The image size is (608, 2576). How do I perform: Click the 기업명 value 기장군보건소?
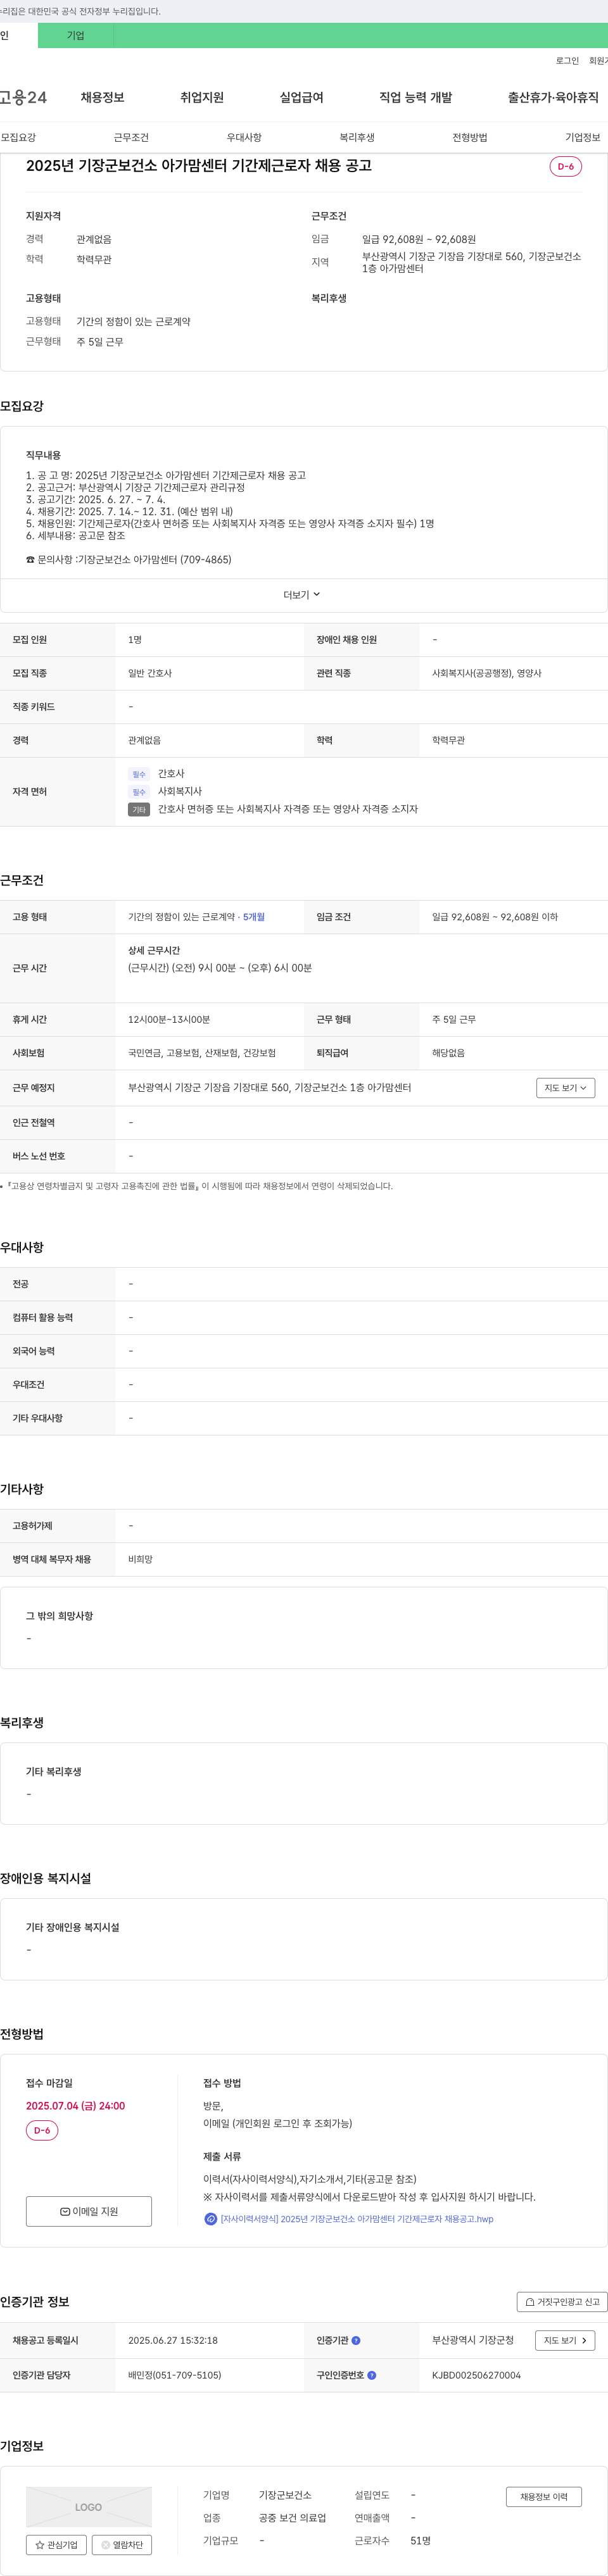285,2495
